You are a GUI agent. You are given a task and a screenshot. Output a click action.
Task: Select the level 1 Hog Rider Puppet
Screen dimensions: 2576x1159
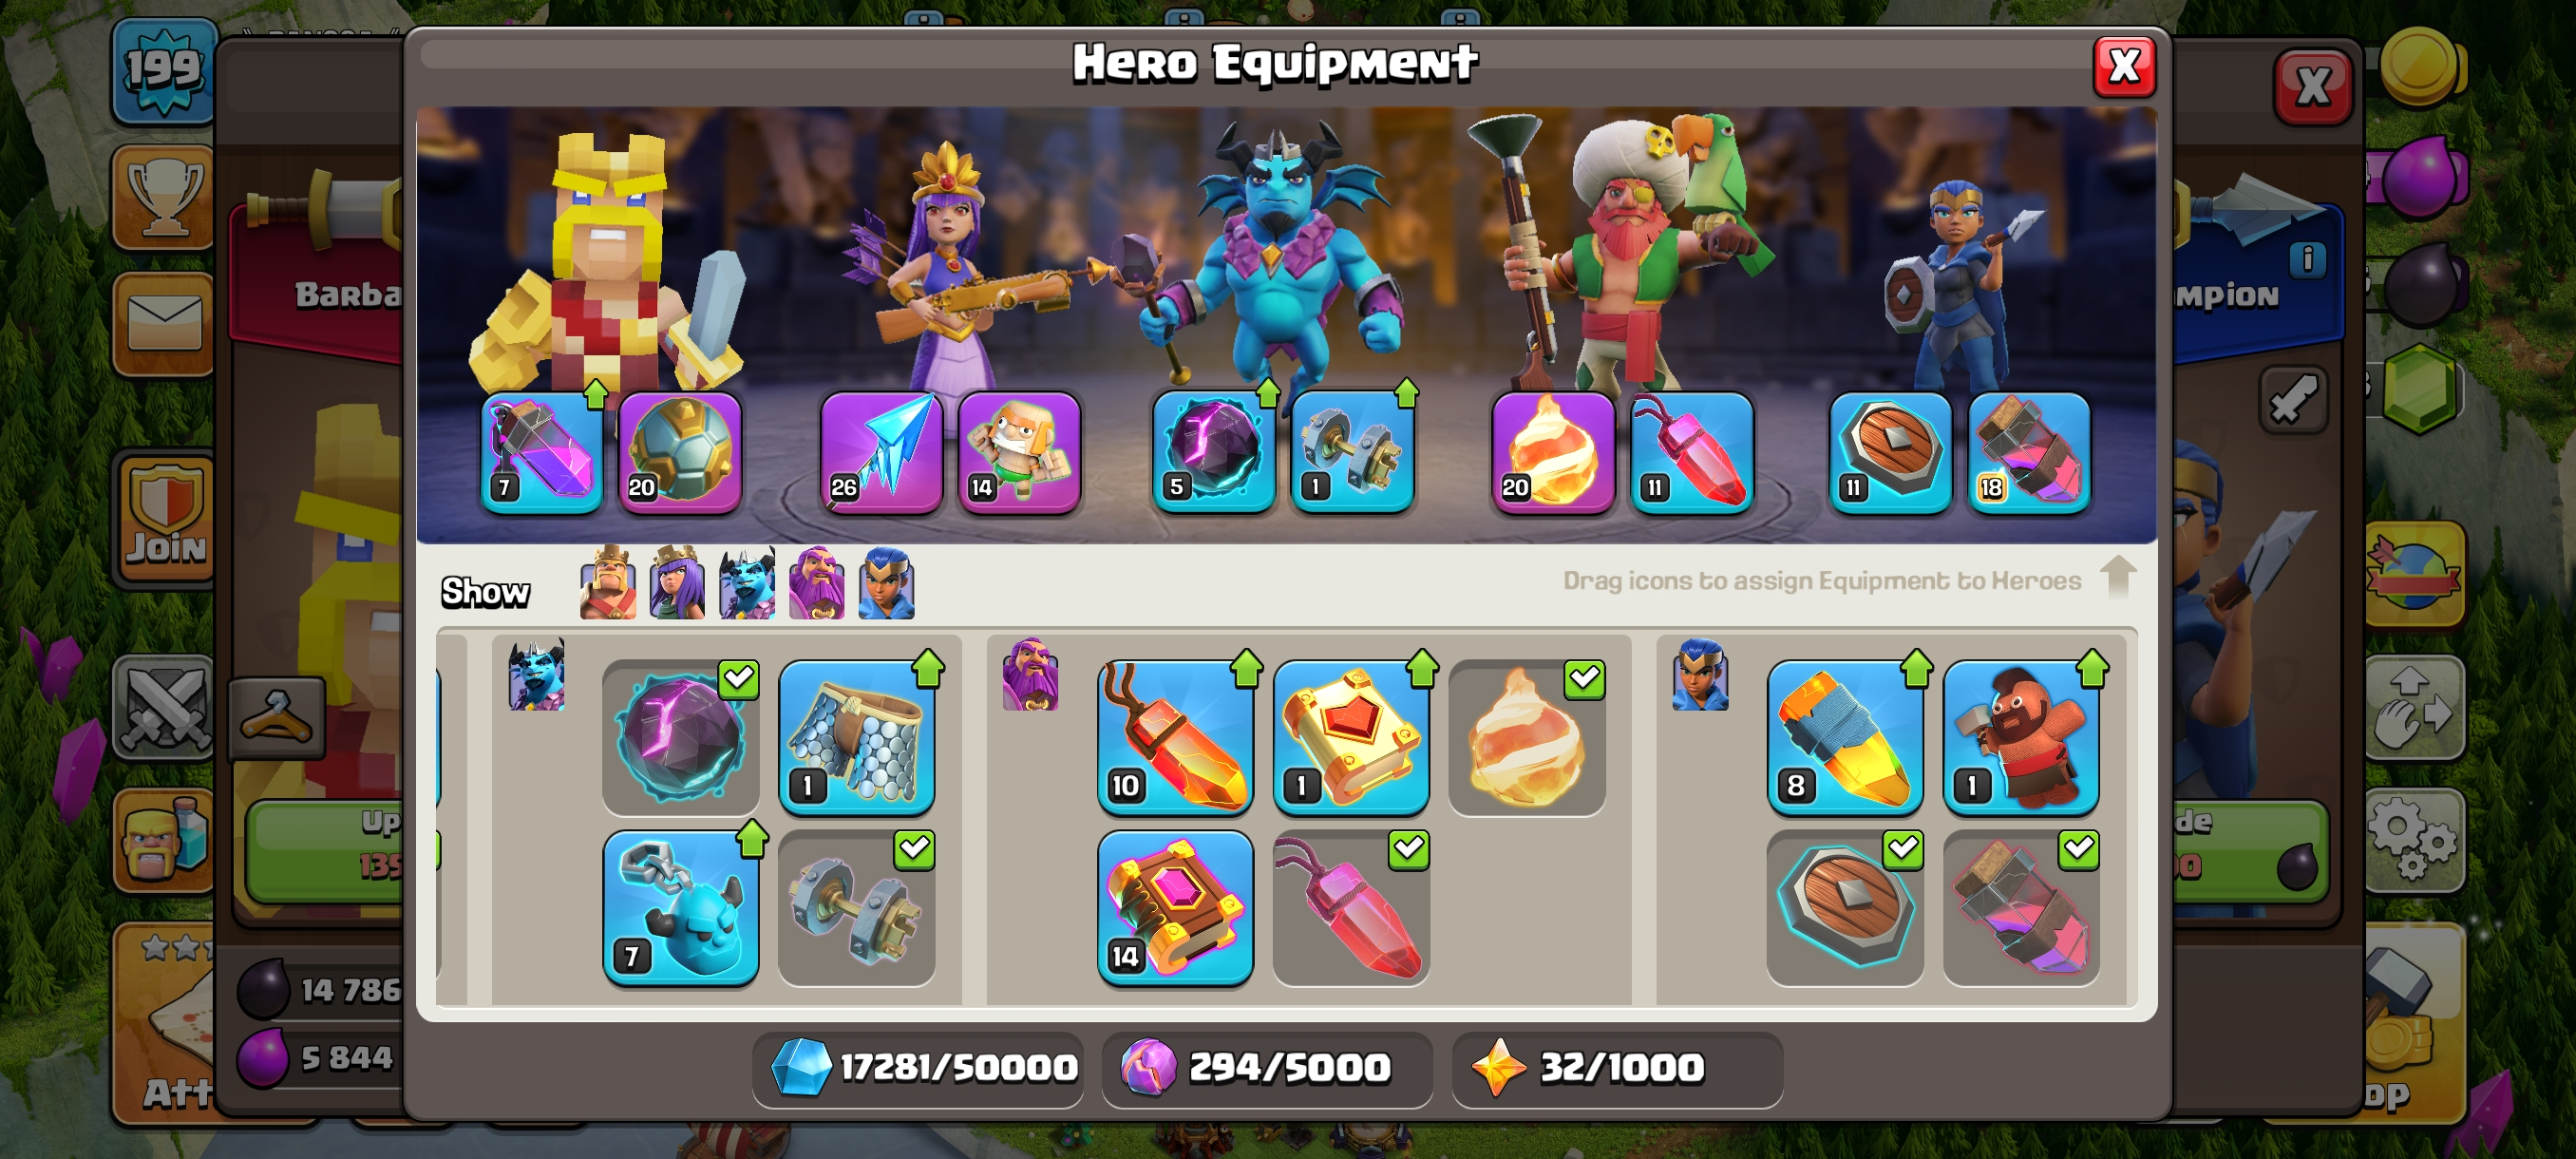pyautogui.click(x=2021, y=737)
